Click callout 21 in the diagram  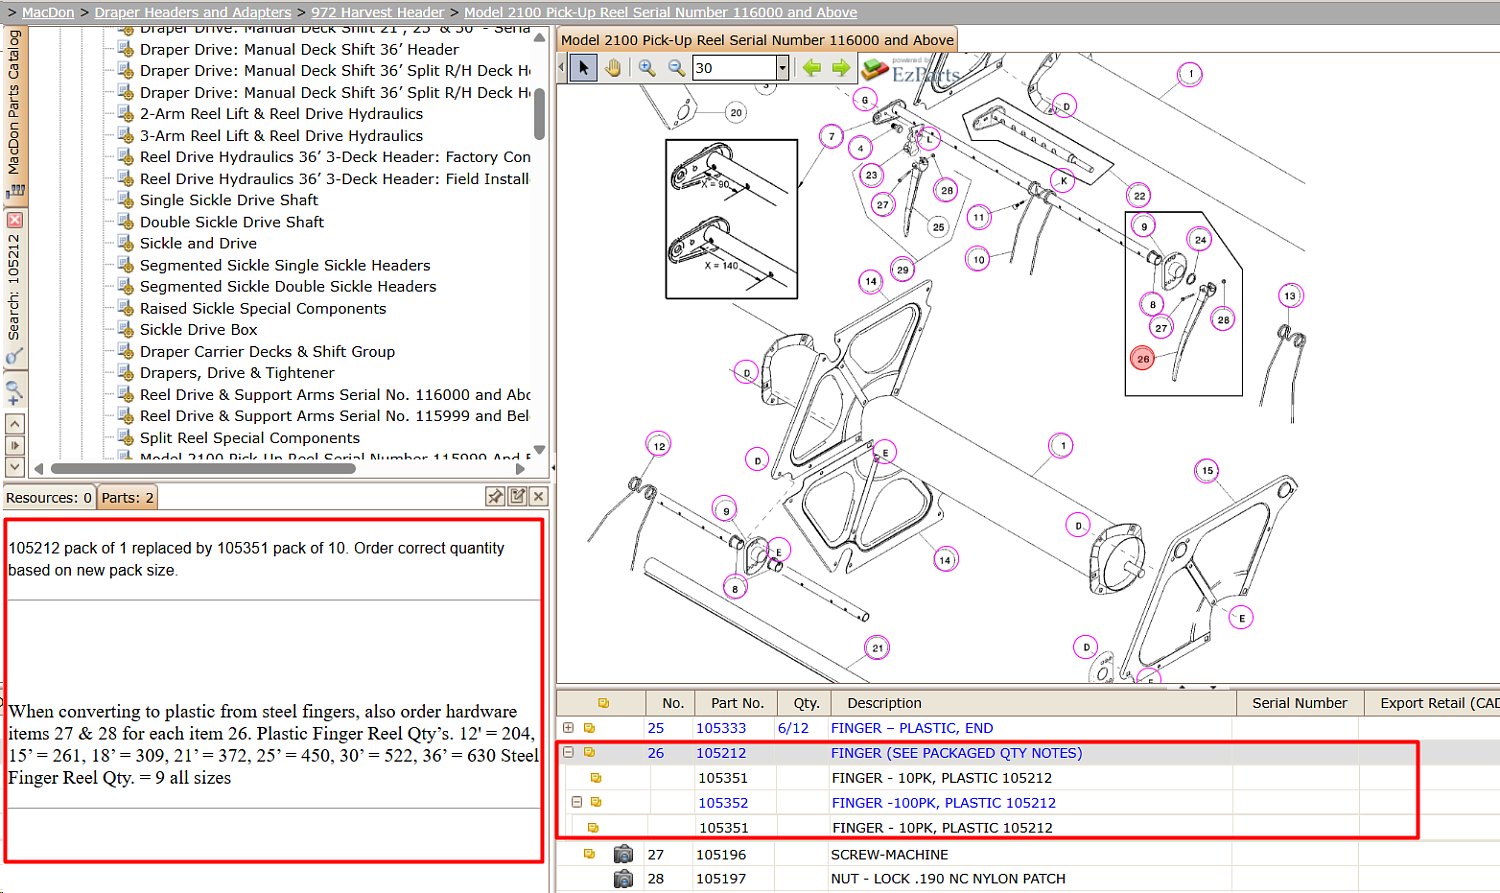coord(877,648)
